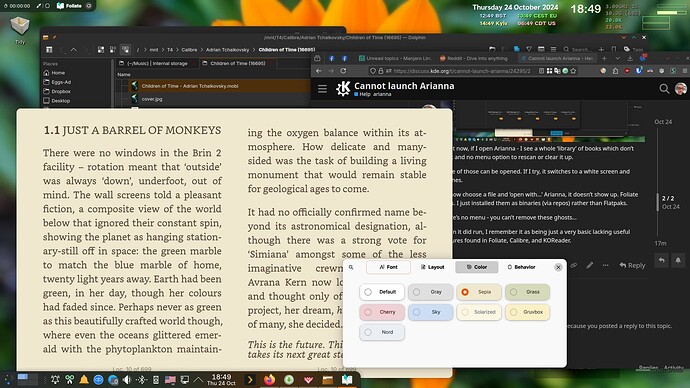This screenshot has width=690, height=388.
Task: Go up one folder in Dolphin
Action: 74,50
